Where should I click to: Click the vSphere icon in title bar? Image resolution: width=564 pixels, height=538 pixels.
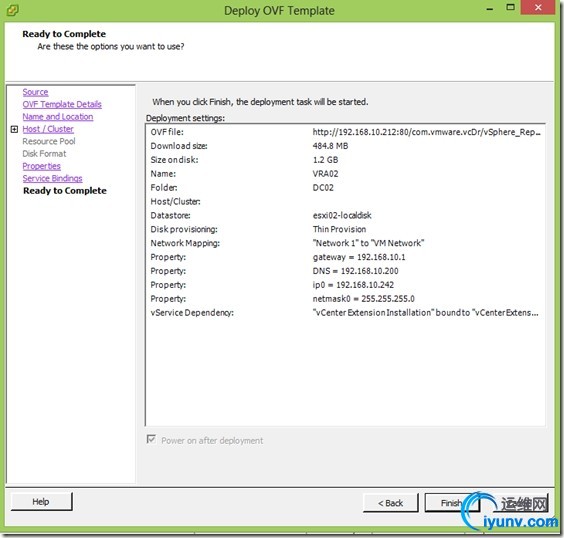point(13,10)
